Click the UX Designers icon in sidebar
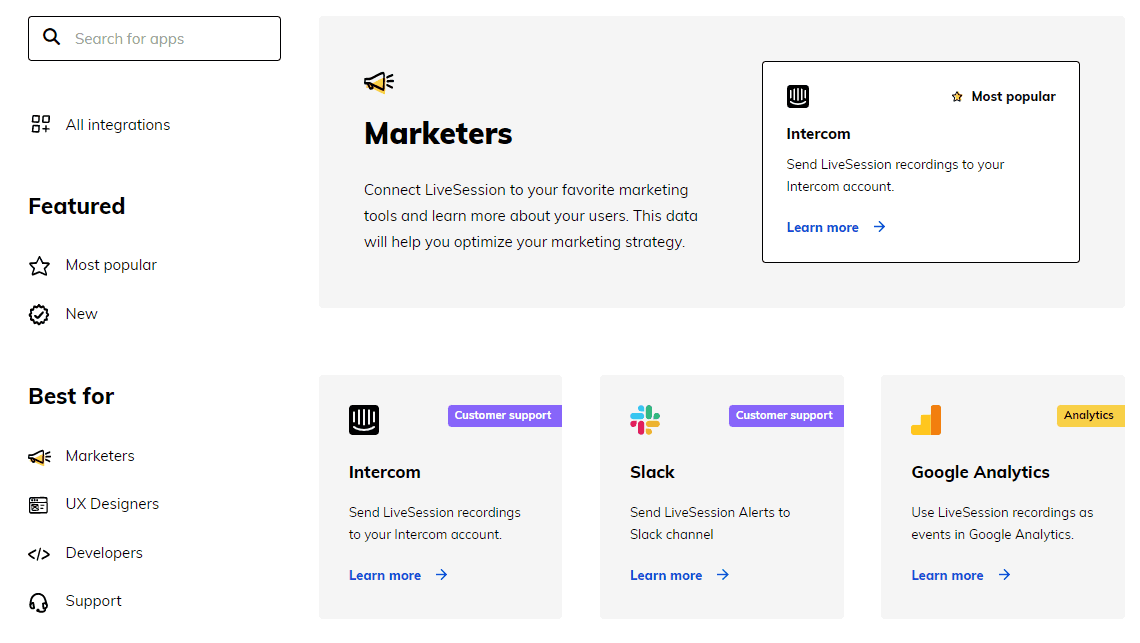 [39, 505]
